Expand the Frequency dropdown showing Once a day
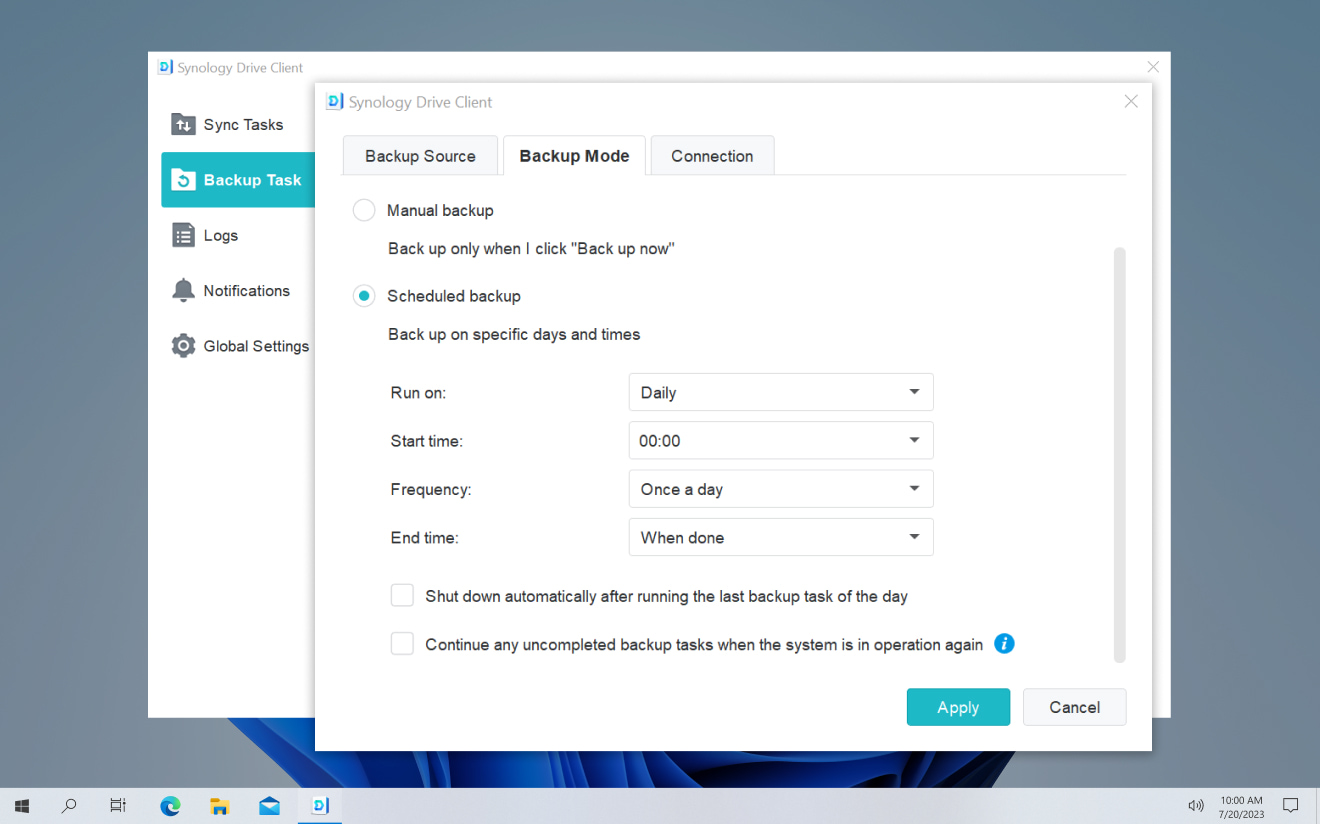The width and height of the screenshot is (1320, 824). [780, 488]
